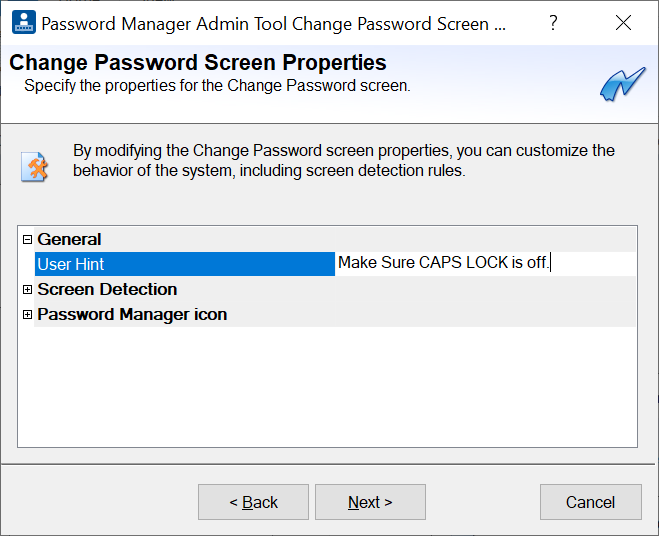The height and width of the screenshot is (540, 663).
Task: Go to the previous page with Back
Action: [x=254, y=502]
